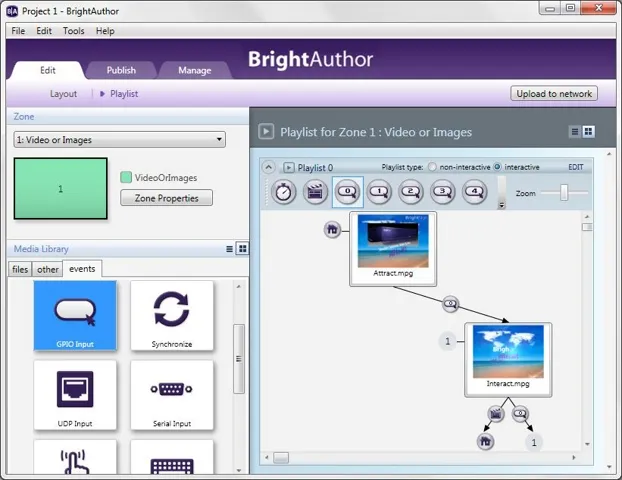This screenshot has height=480, width=622.
Task: Open the Edit menu
Action: pyautogui.click(x=44, y=31)
